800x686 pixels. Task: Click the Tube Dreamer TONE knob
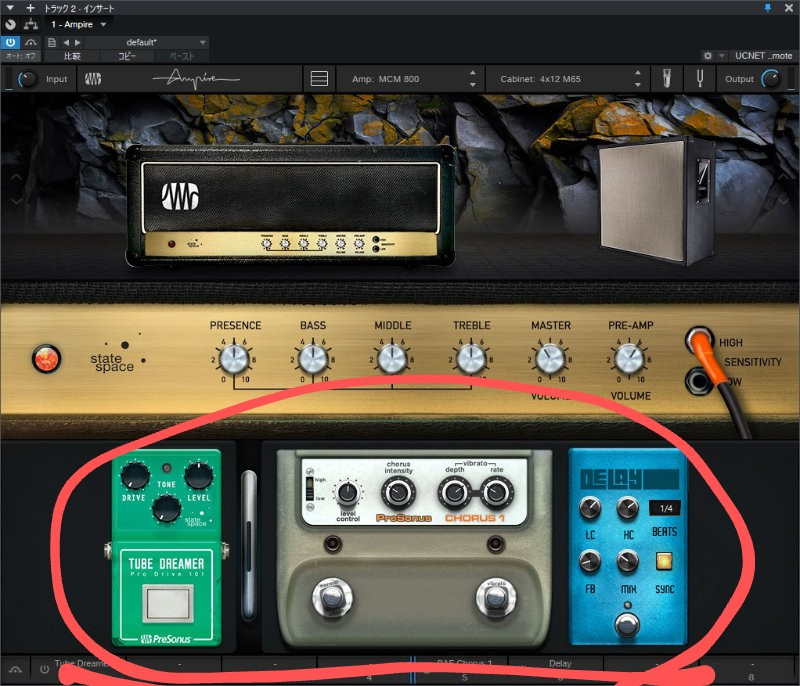[166, 509]
